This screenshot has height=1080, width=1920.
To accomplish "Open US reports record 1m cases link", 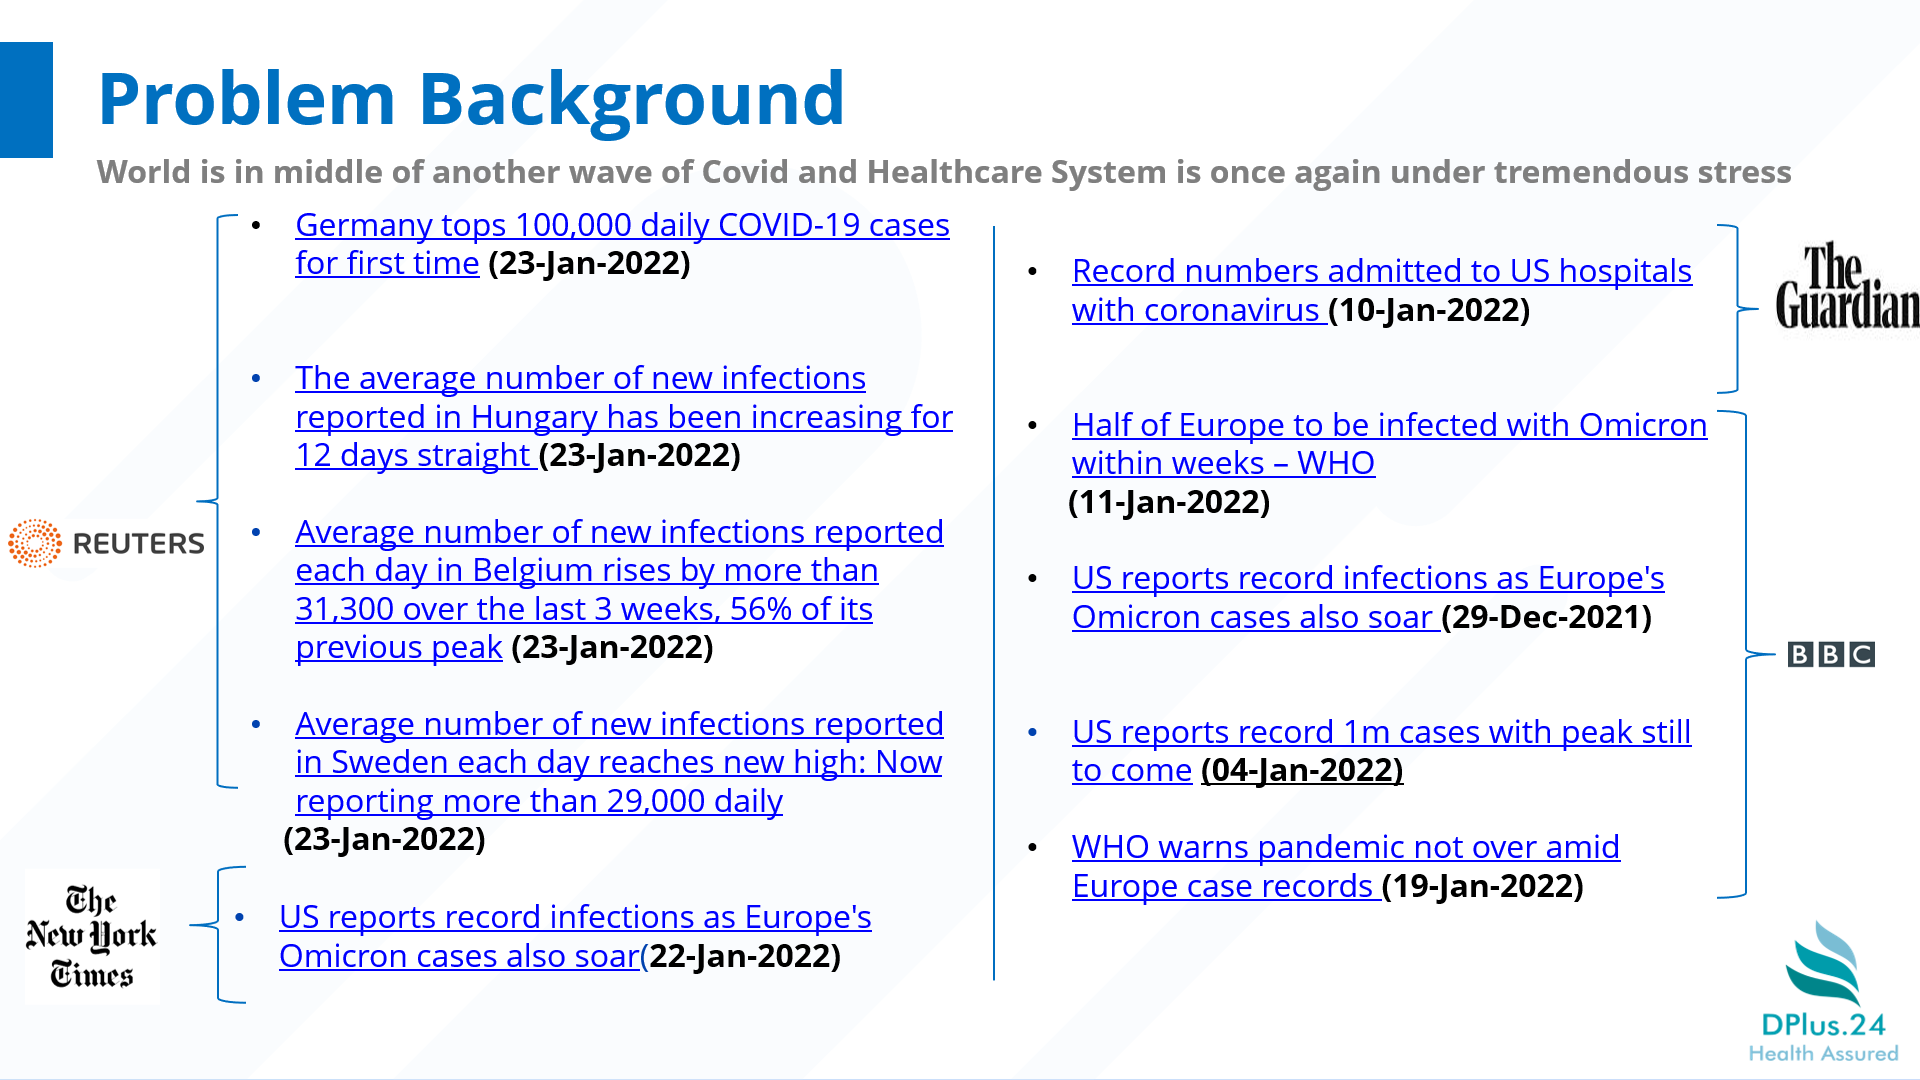I will pos(1380,733).
